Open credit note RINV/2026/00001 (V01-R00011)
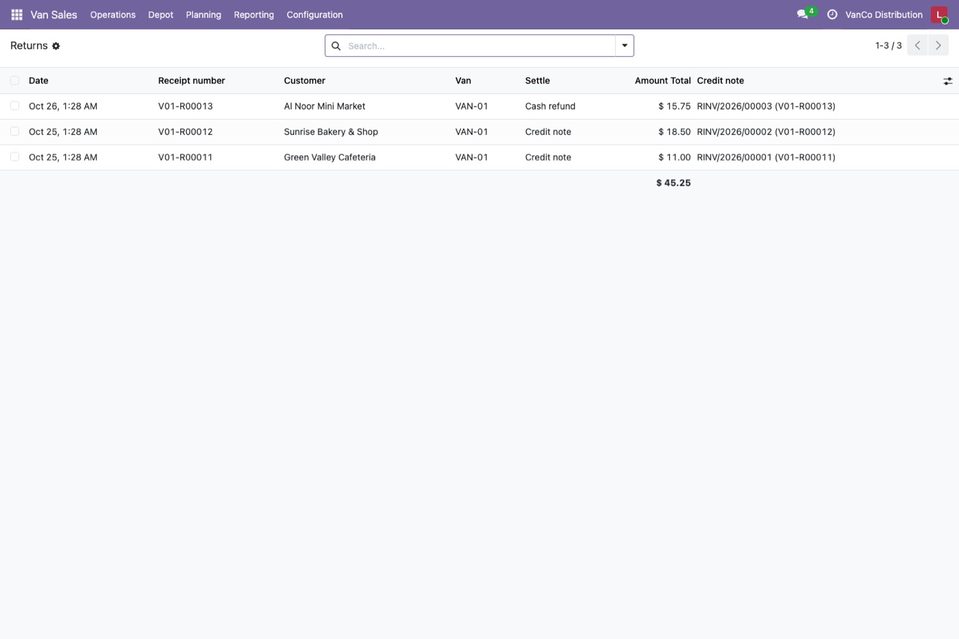Screen dimensions: 959x639 point(766,157)
